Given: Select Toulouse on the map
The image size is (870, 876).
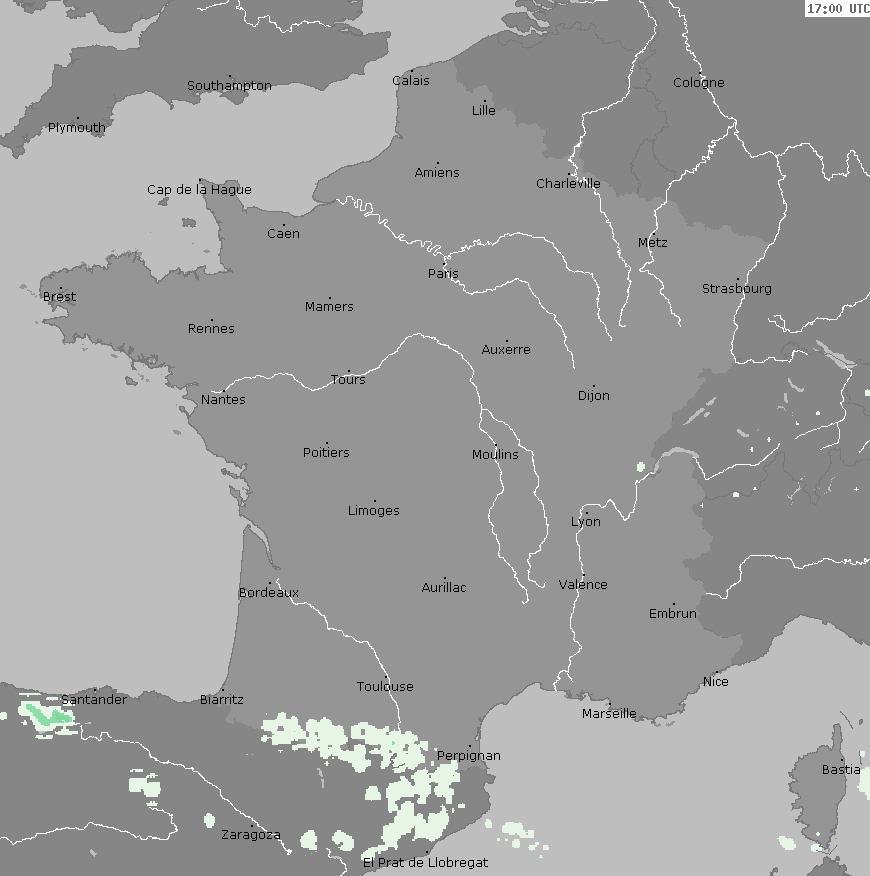Looking at the screenshot, I should (x=385, y=687).
